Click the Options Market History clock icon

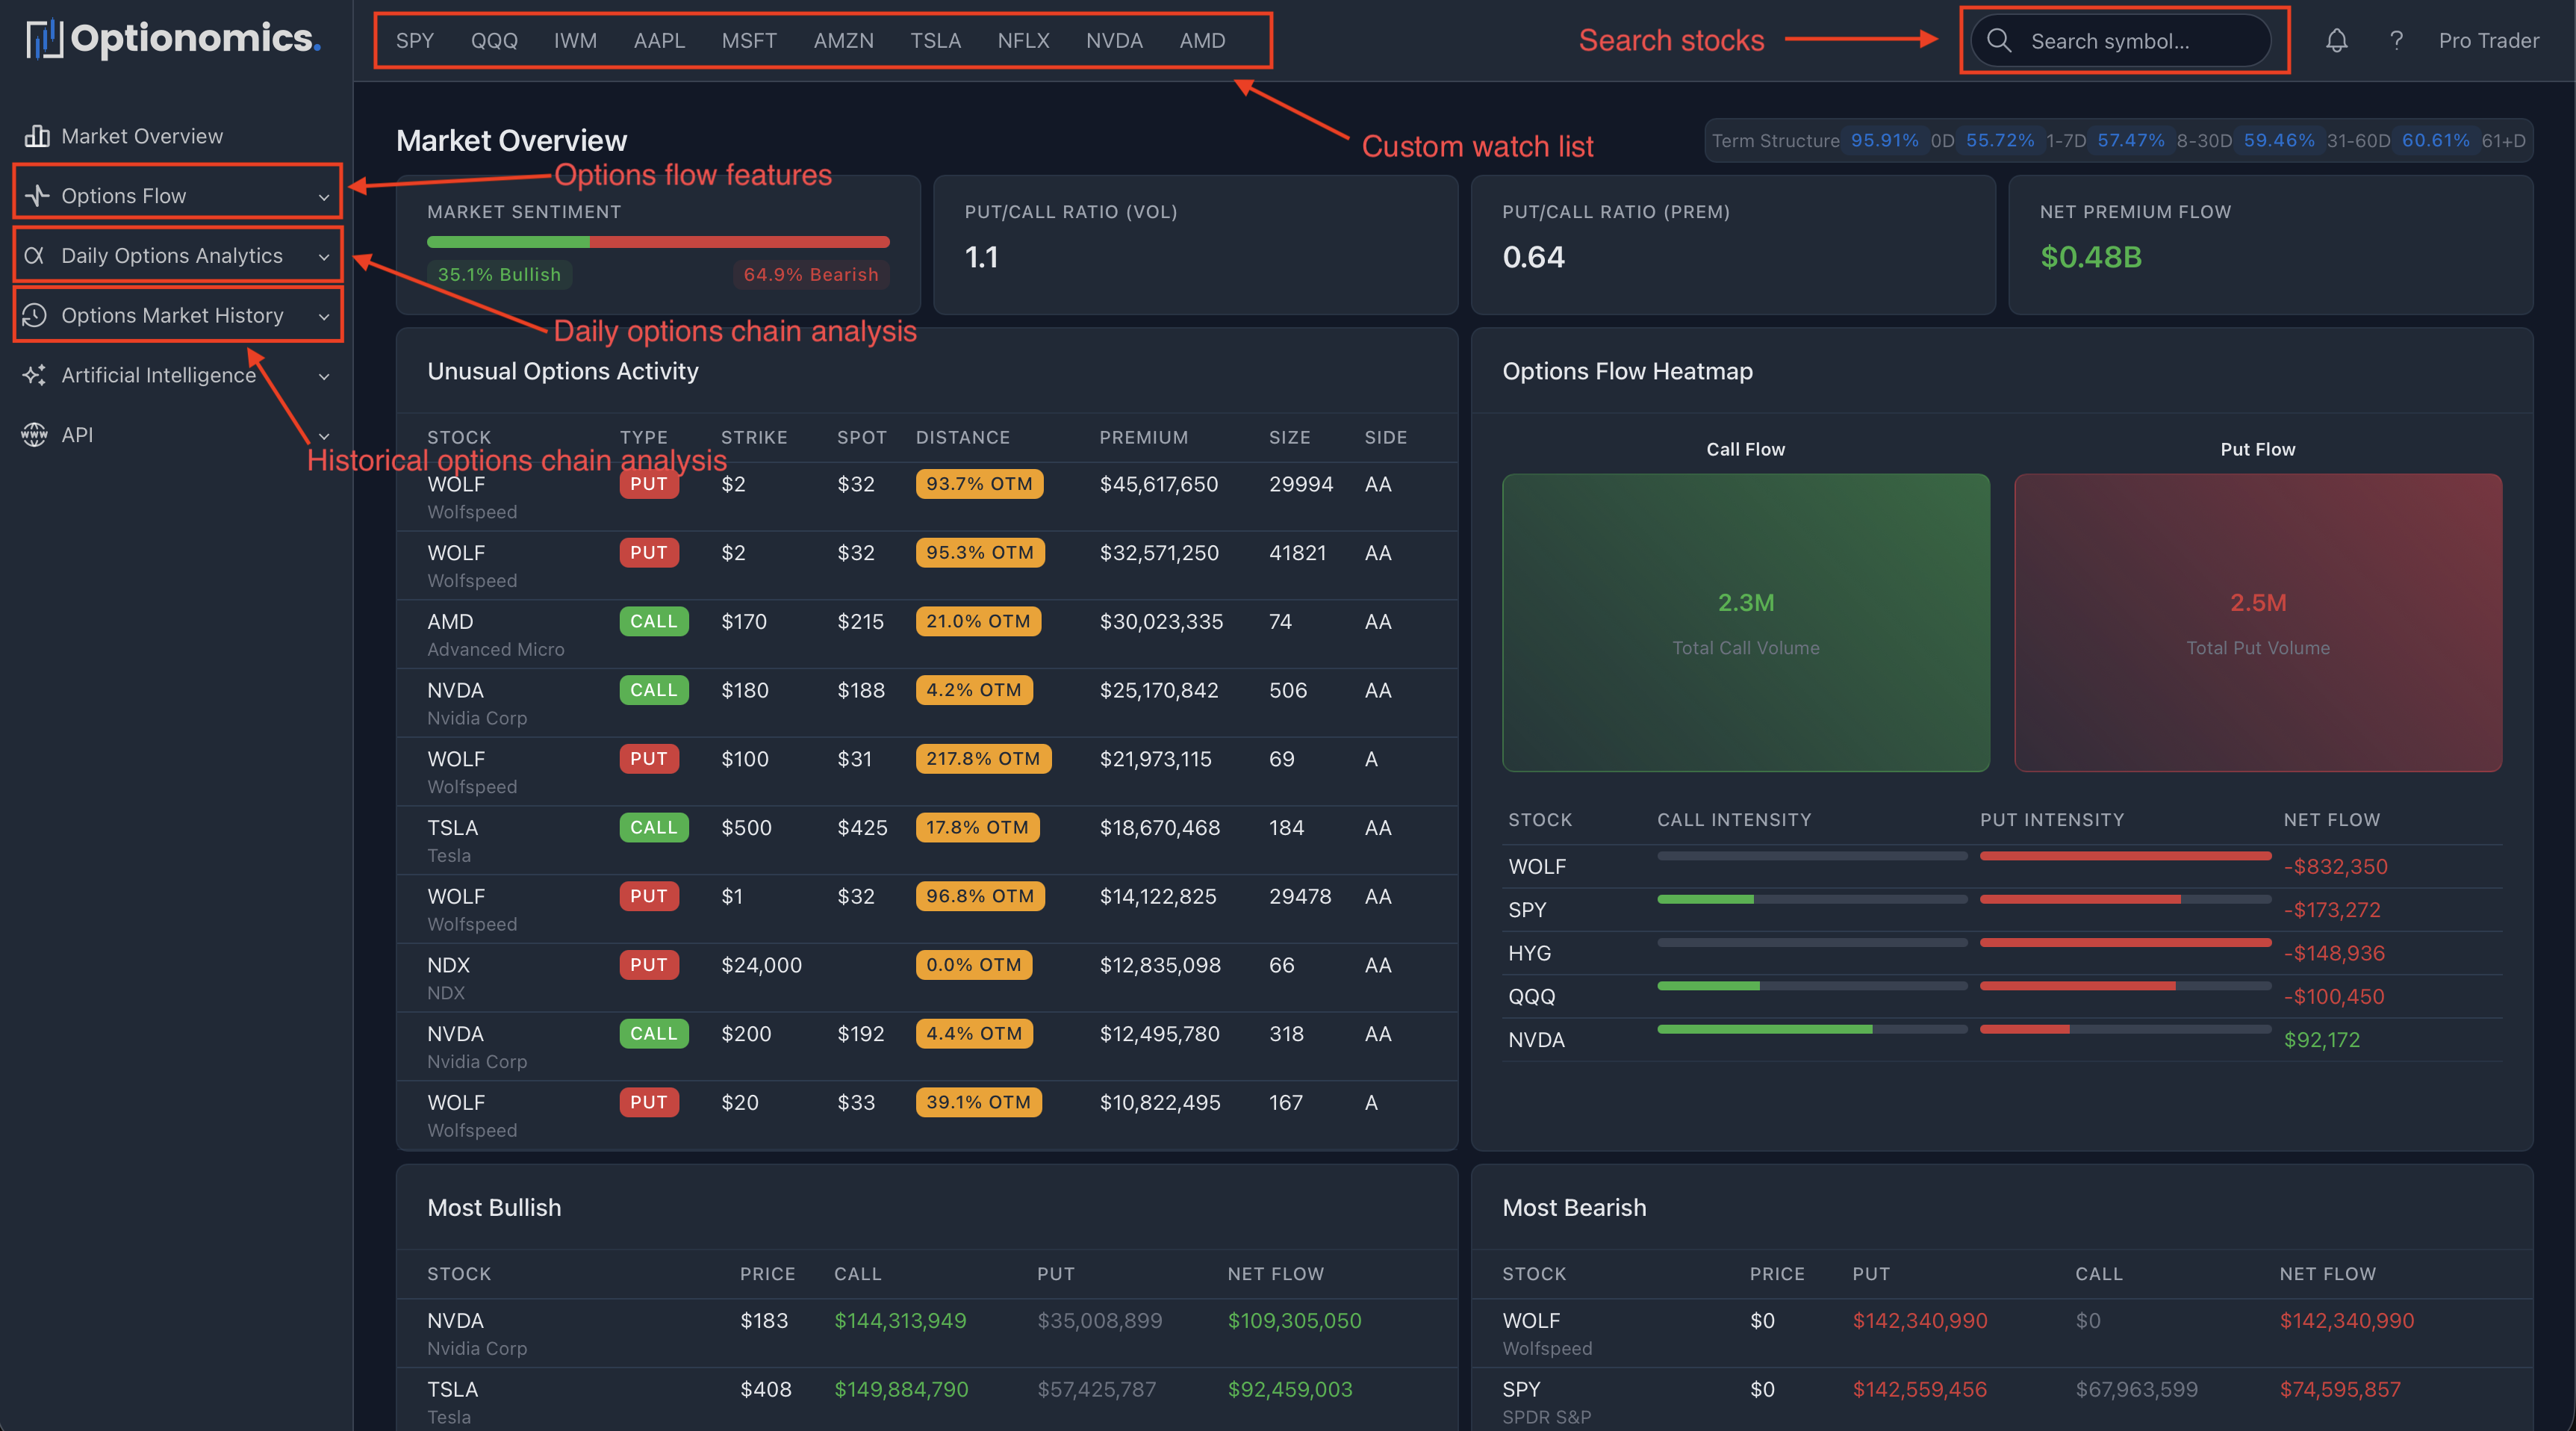35,316
